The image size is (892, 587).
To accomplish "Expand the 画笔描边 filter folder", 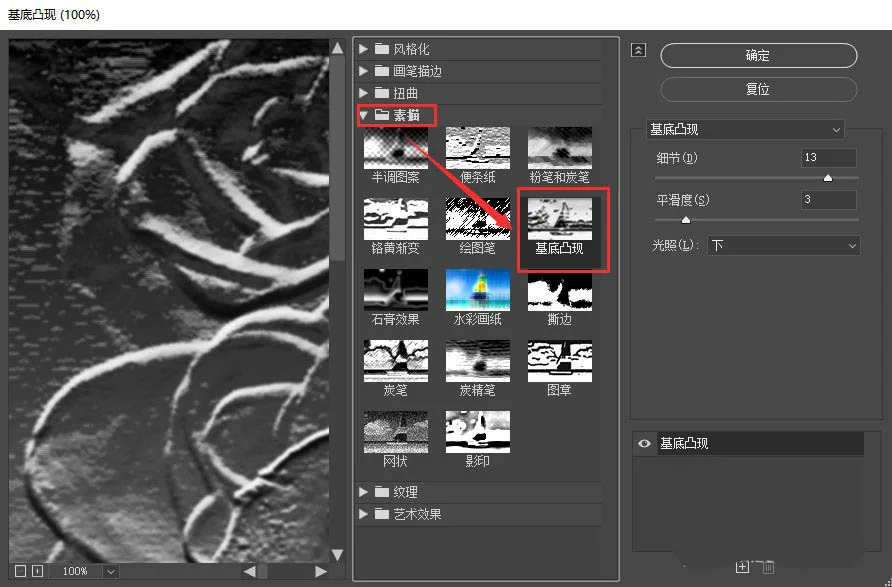I will 363,71.
